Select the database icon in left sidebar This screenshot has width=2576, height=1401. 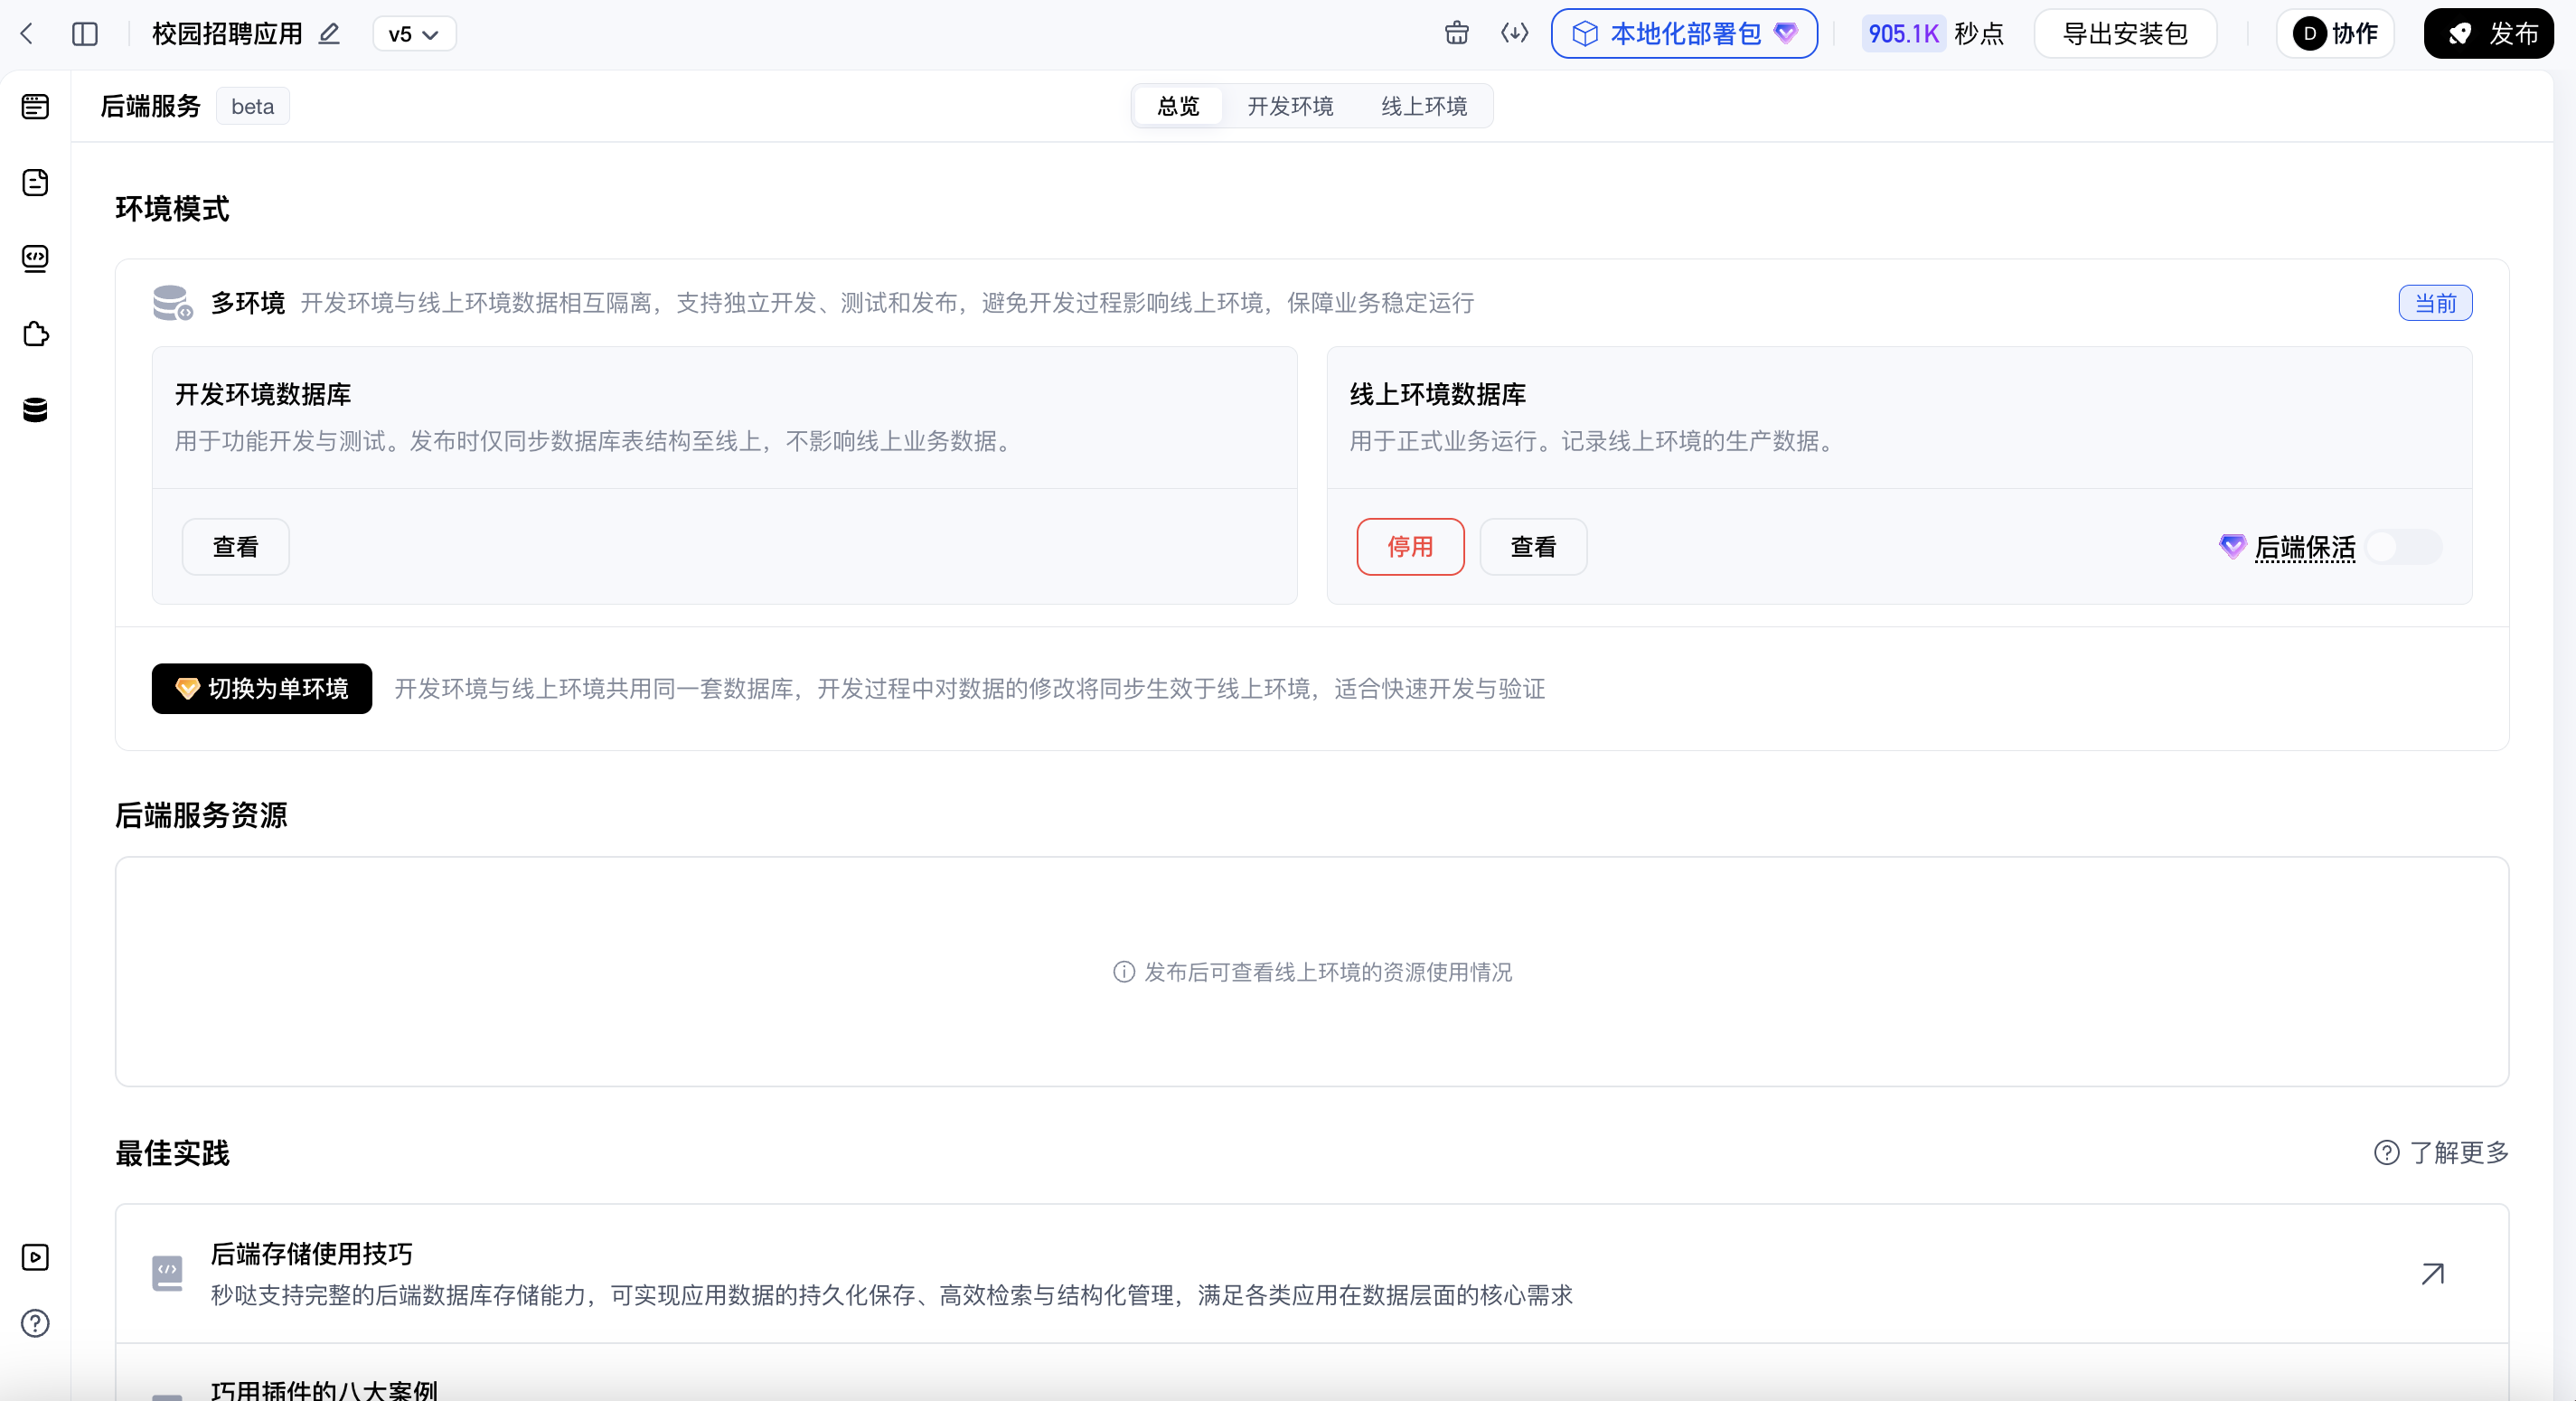pos(35,410)
